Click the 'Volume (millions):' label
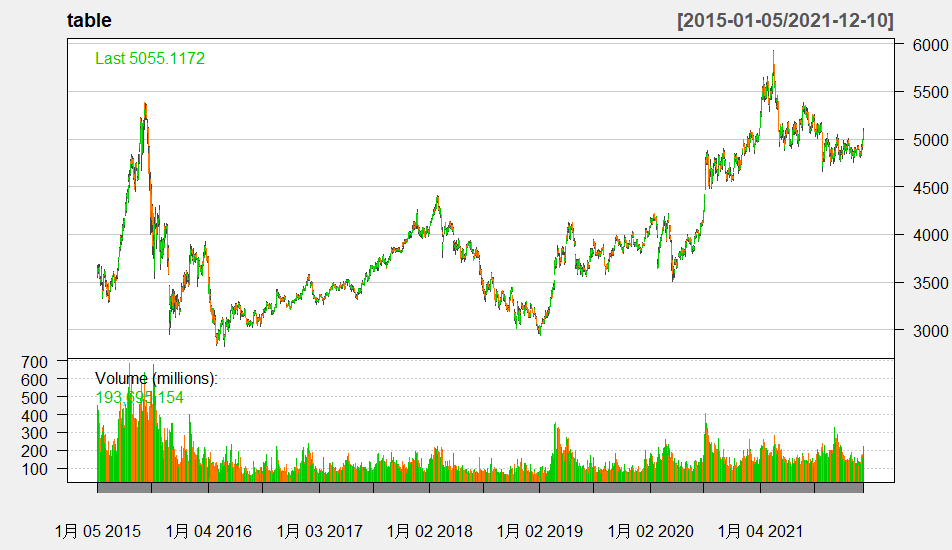Screen dimensions: 952x550 (156, 378)
